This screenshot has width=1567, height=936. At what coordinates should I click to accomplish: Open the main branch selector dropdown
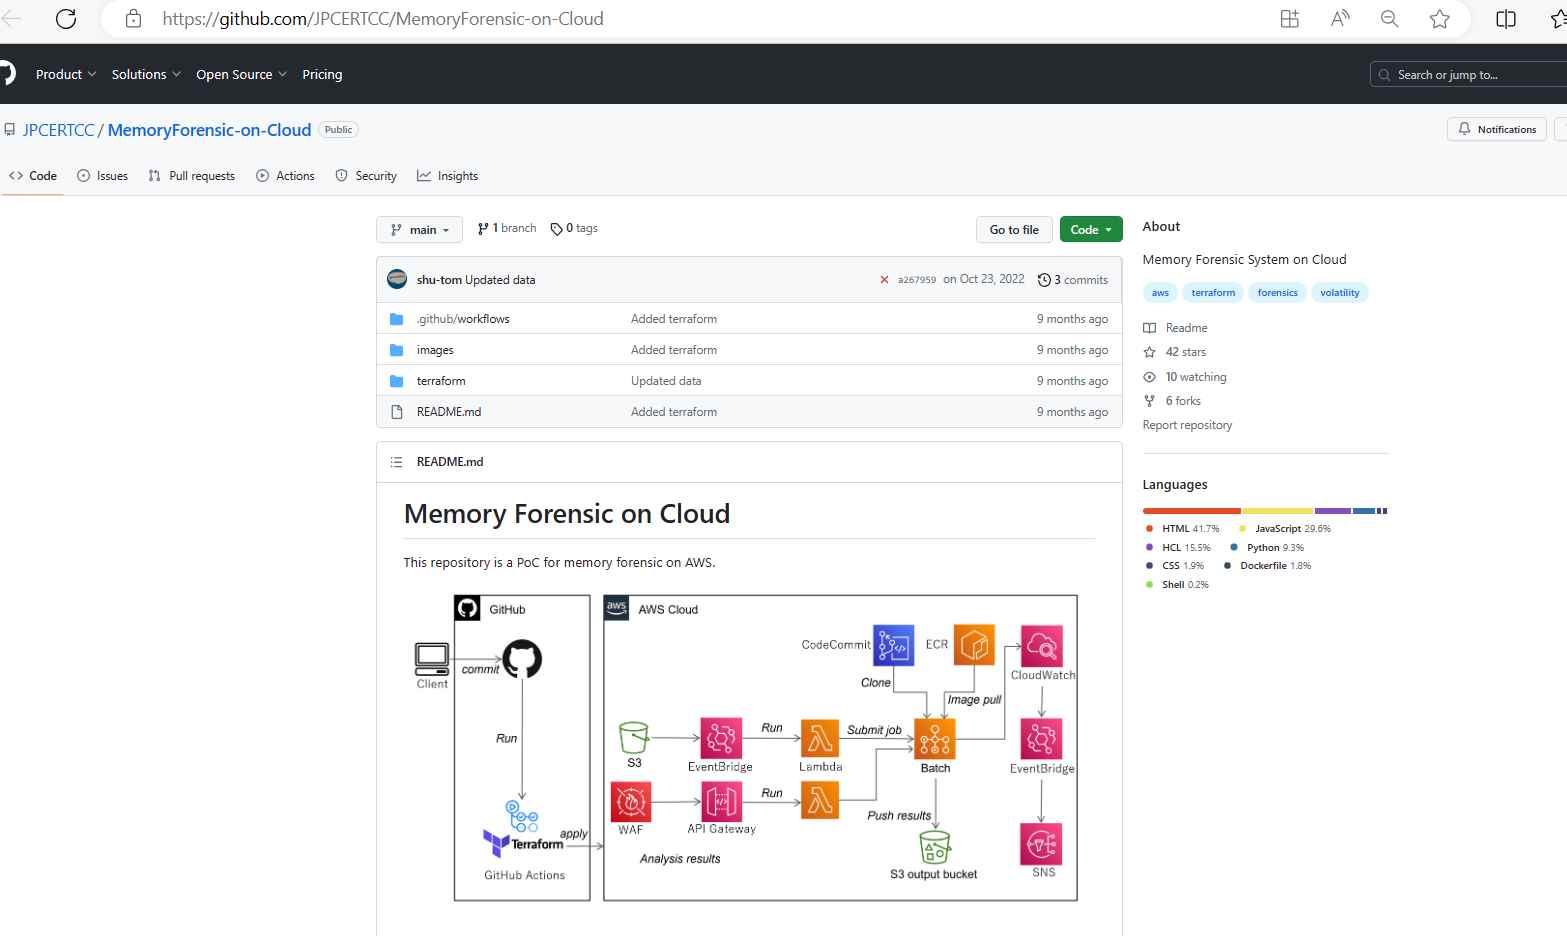(x=419, y=229)
